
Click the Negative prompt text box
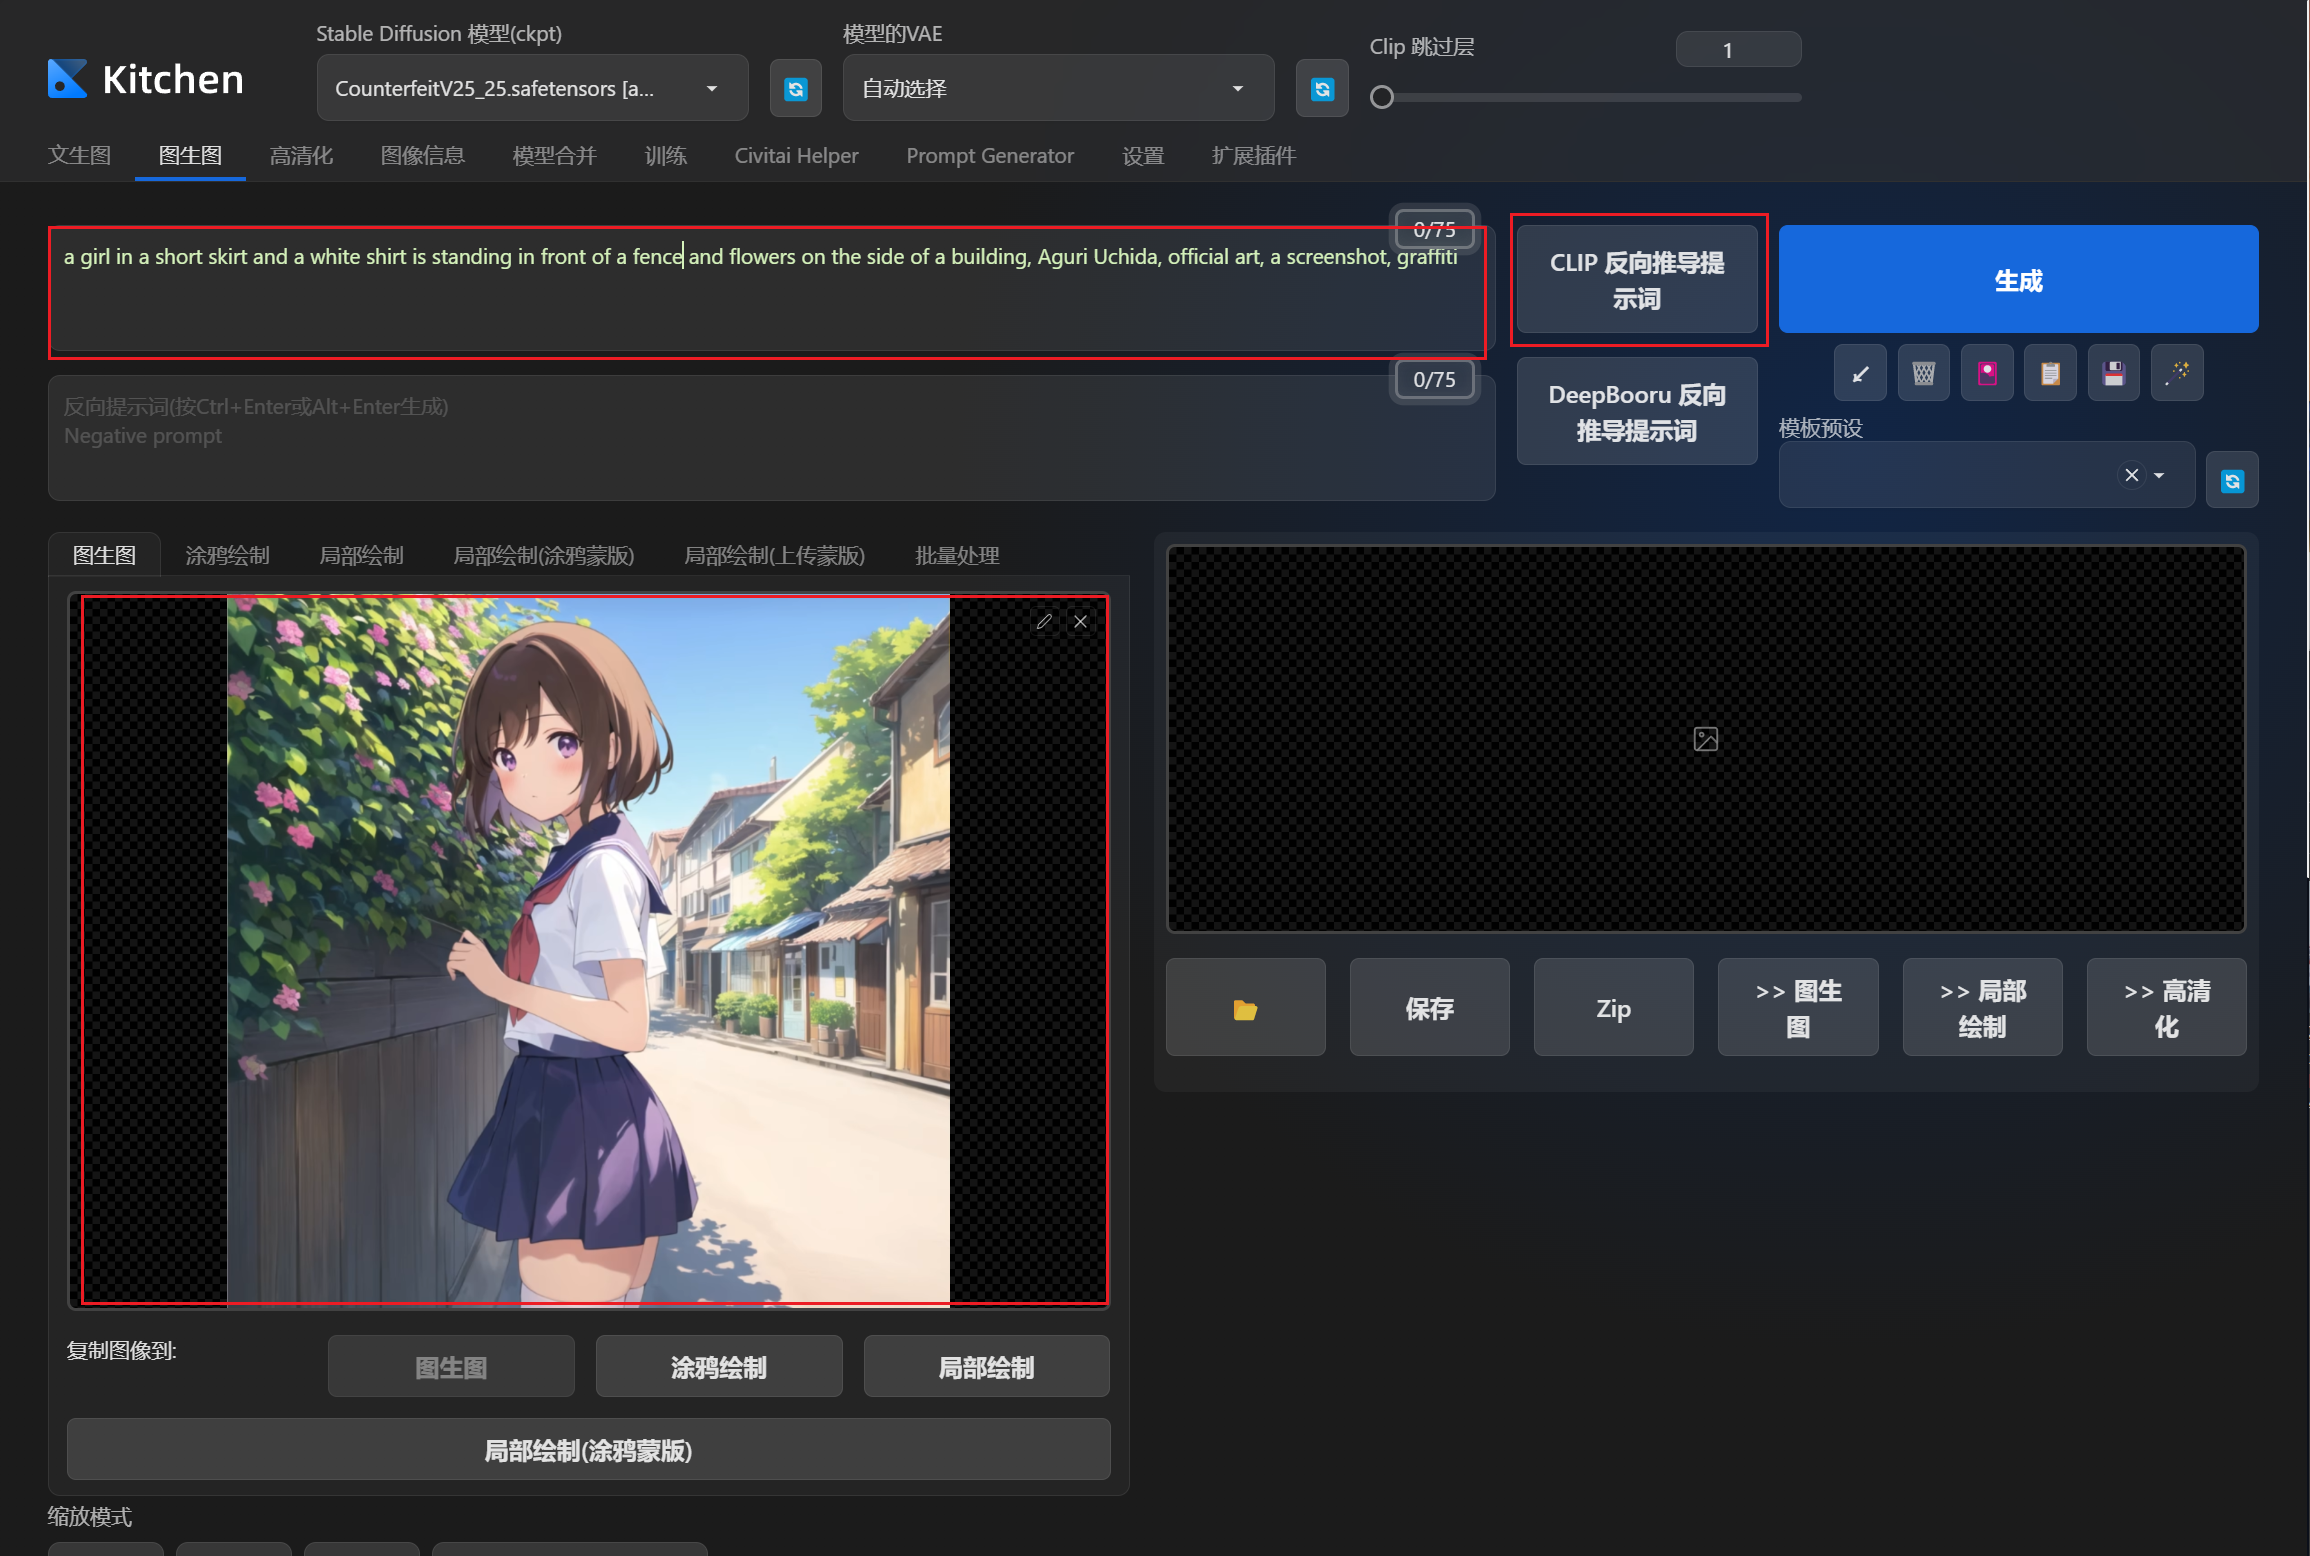771,438
